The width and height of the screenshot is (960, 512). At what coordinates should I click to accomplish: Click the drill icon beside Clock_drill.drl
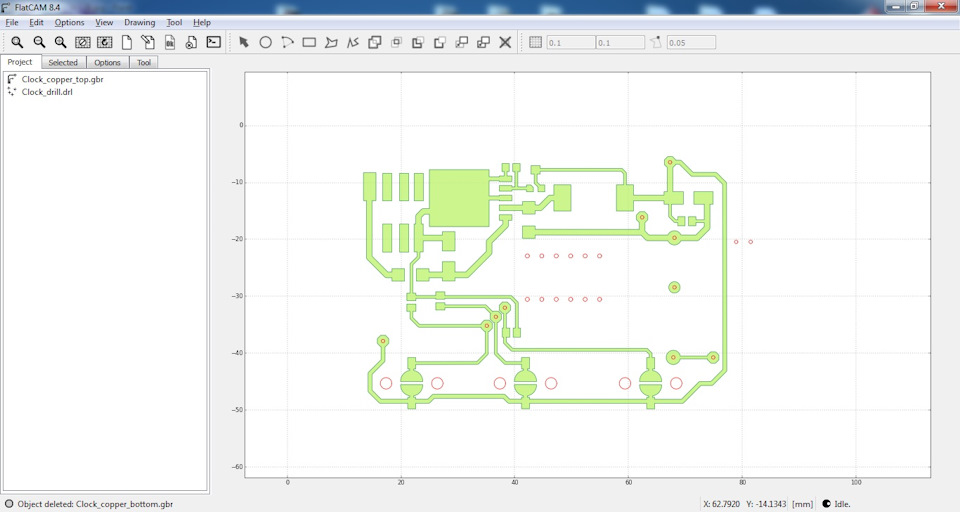(x=12, y=92)
